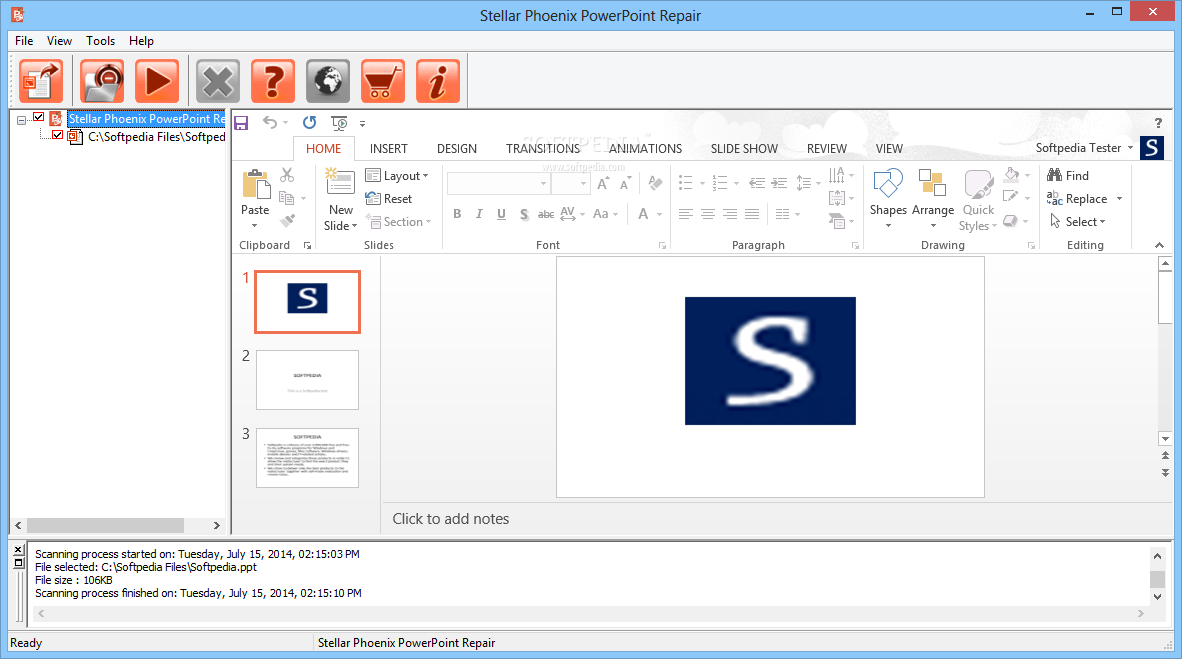Click the Clear All Formatting eraser icon

(656, 183)
